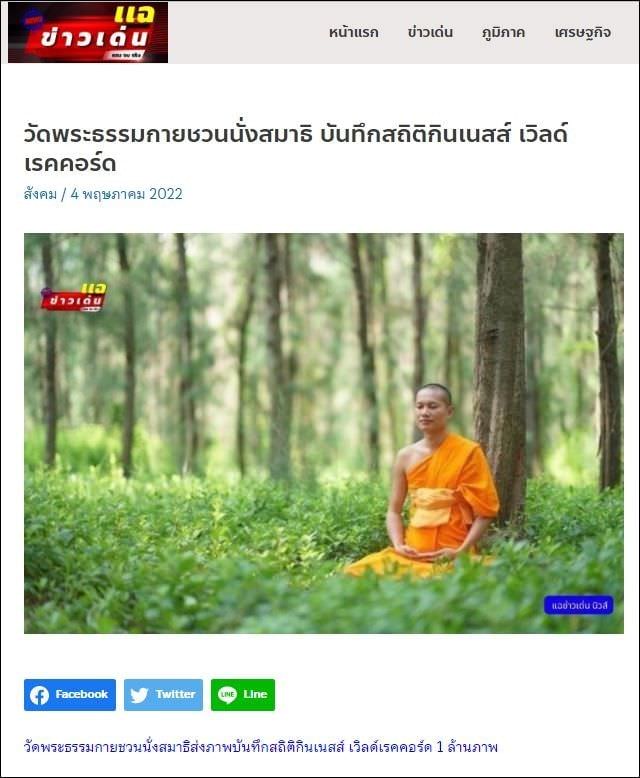Open the meditating monk article image
Screen dimensions: 640x778
click(323, 433)
